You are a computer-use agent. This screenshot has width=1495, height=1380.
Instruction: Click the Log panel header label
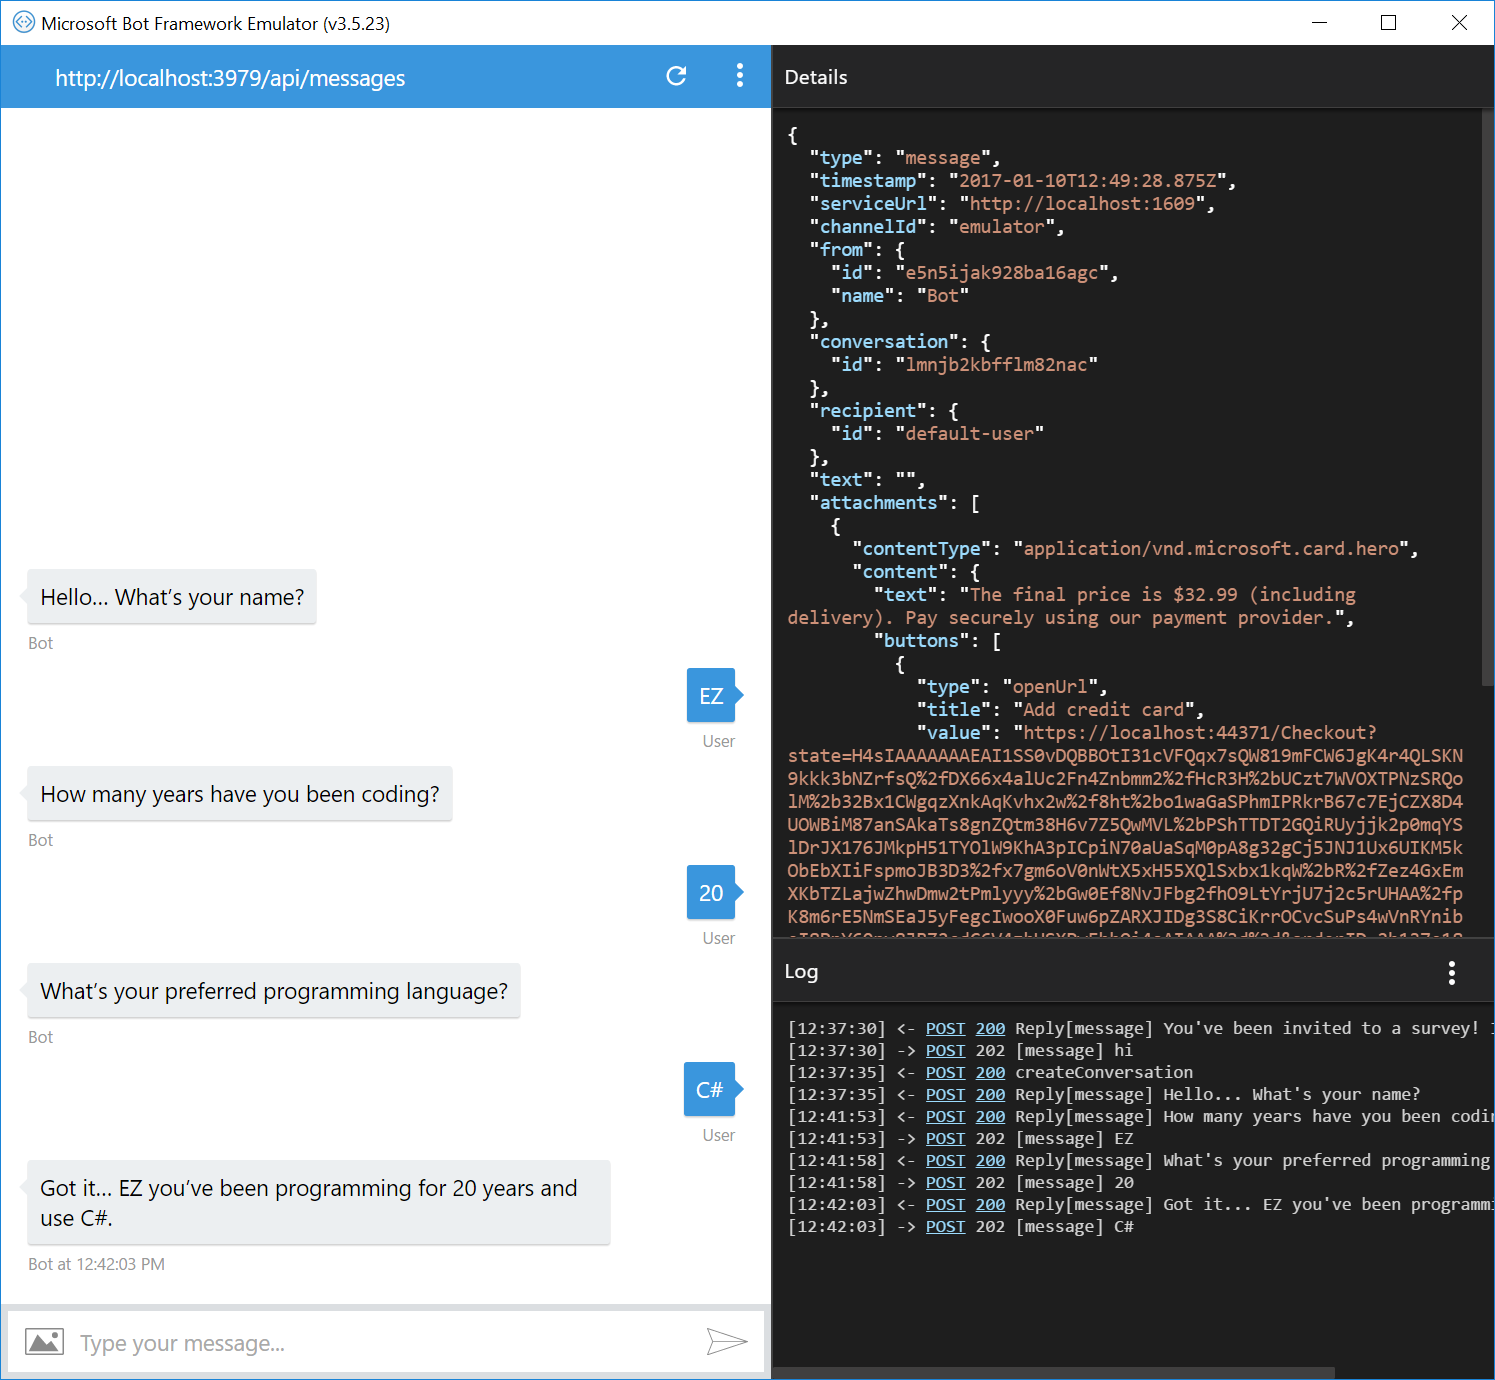[801, 972]
